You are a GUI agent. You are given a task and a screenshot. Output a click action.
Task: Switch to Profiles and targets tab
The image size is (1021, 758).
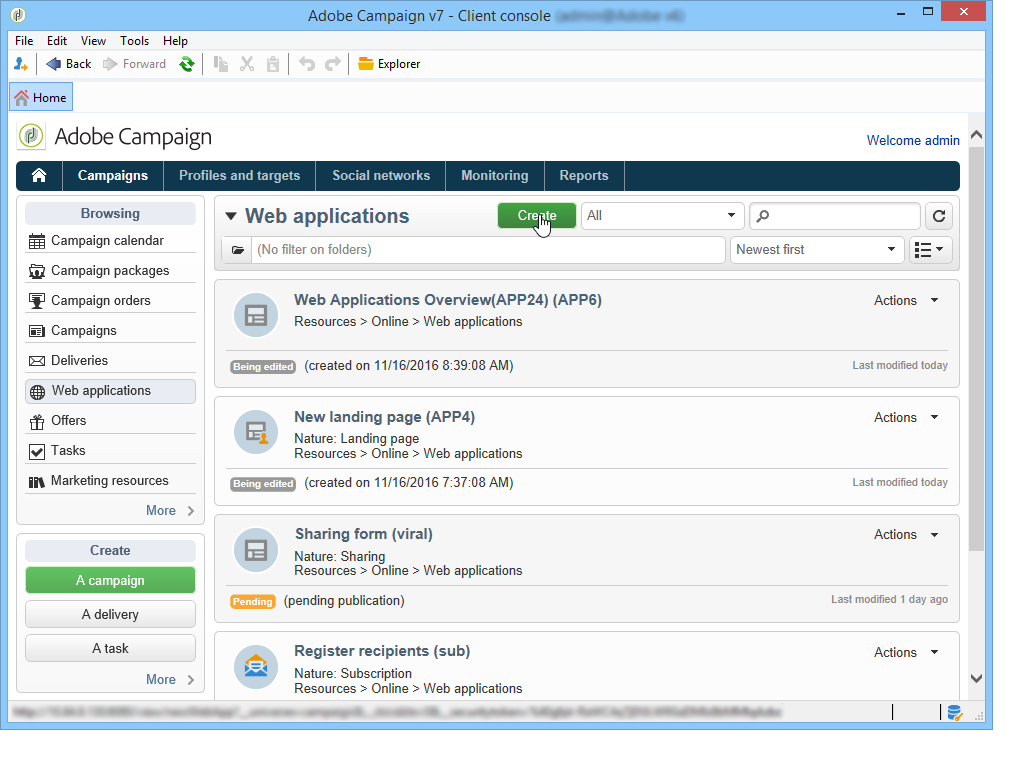(240, 175)
